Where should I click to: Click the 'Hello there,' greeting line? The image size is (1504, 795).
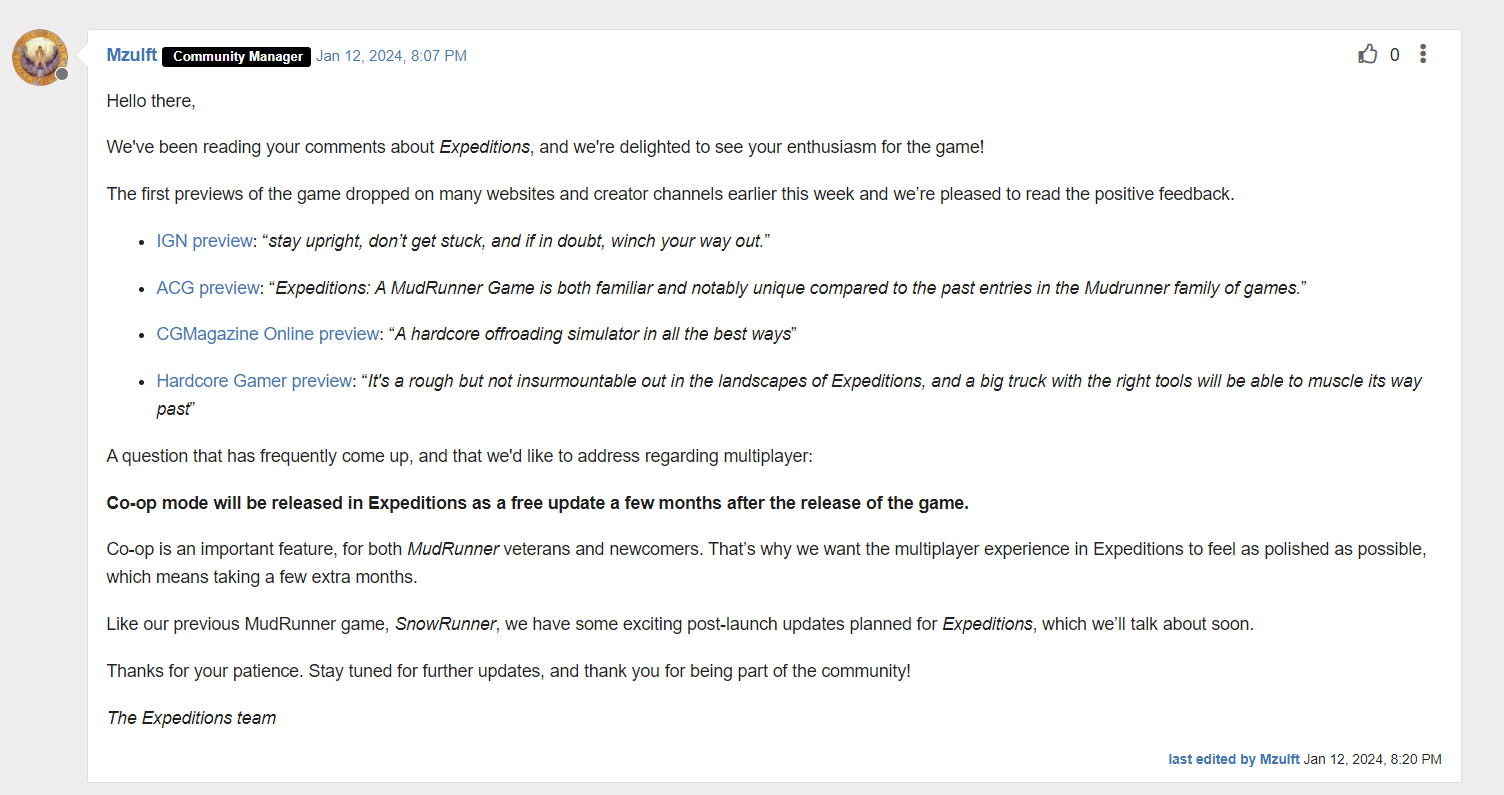pos(151,100)
